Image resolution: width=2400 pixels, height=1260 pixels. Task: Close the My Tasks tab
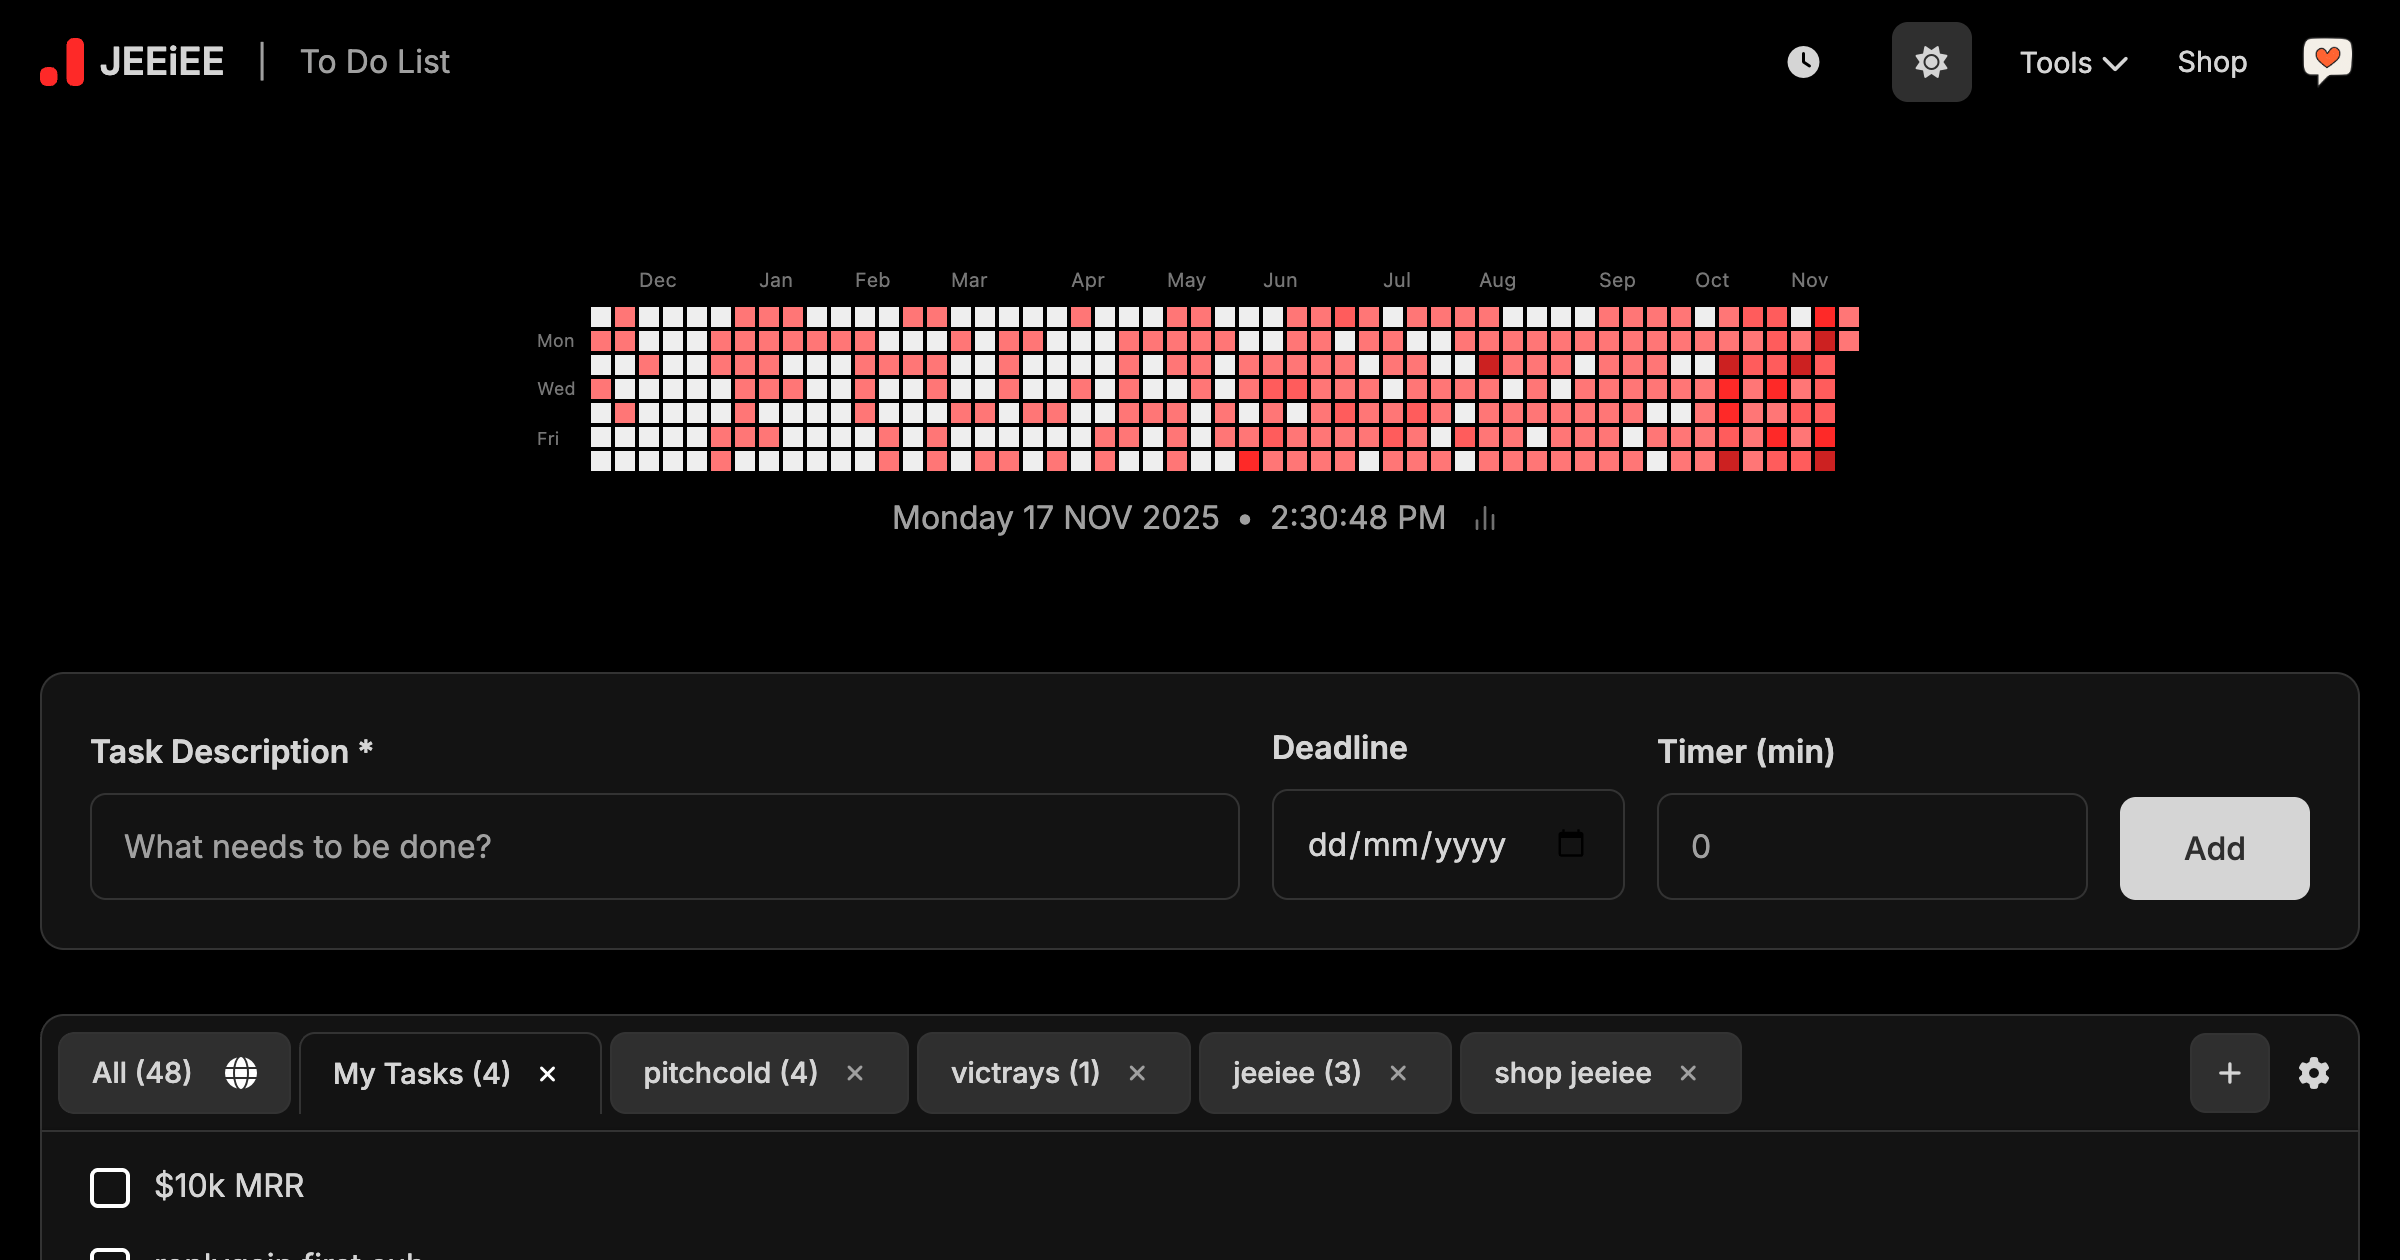[547, 1074]
